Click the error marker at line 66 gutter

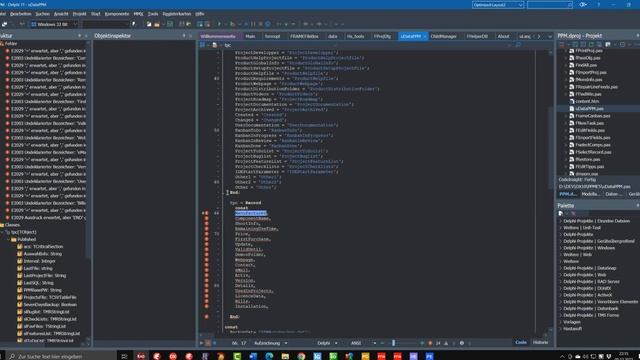(x=206, y=213)
